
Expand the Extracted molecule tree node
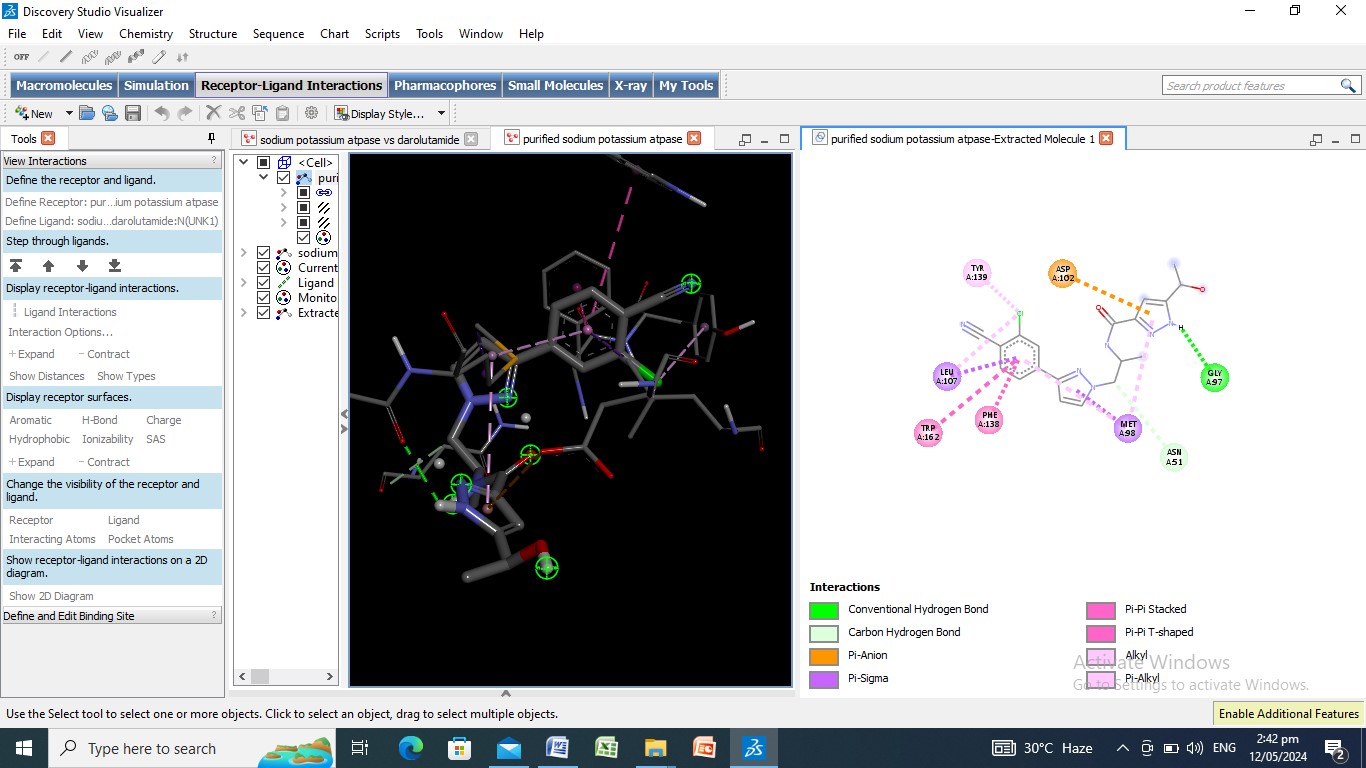pos(244,313)
